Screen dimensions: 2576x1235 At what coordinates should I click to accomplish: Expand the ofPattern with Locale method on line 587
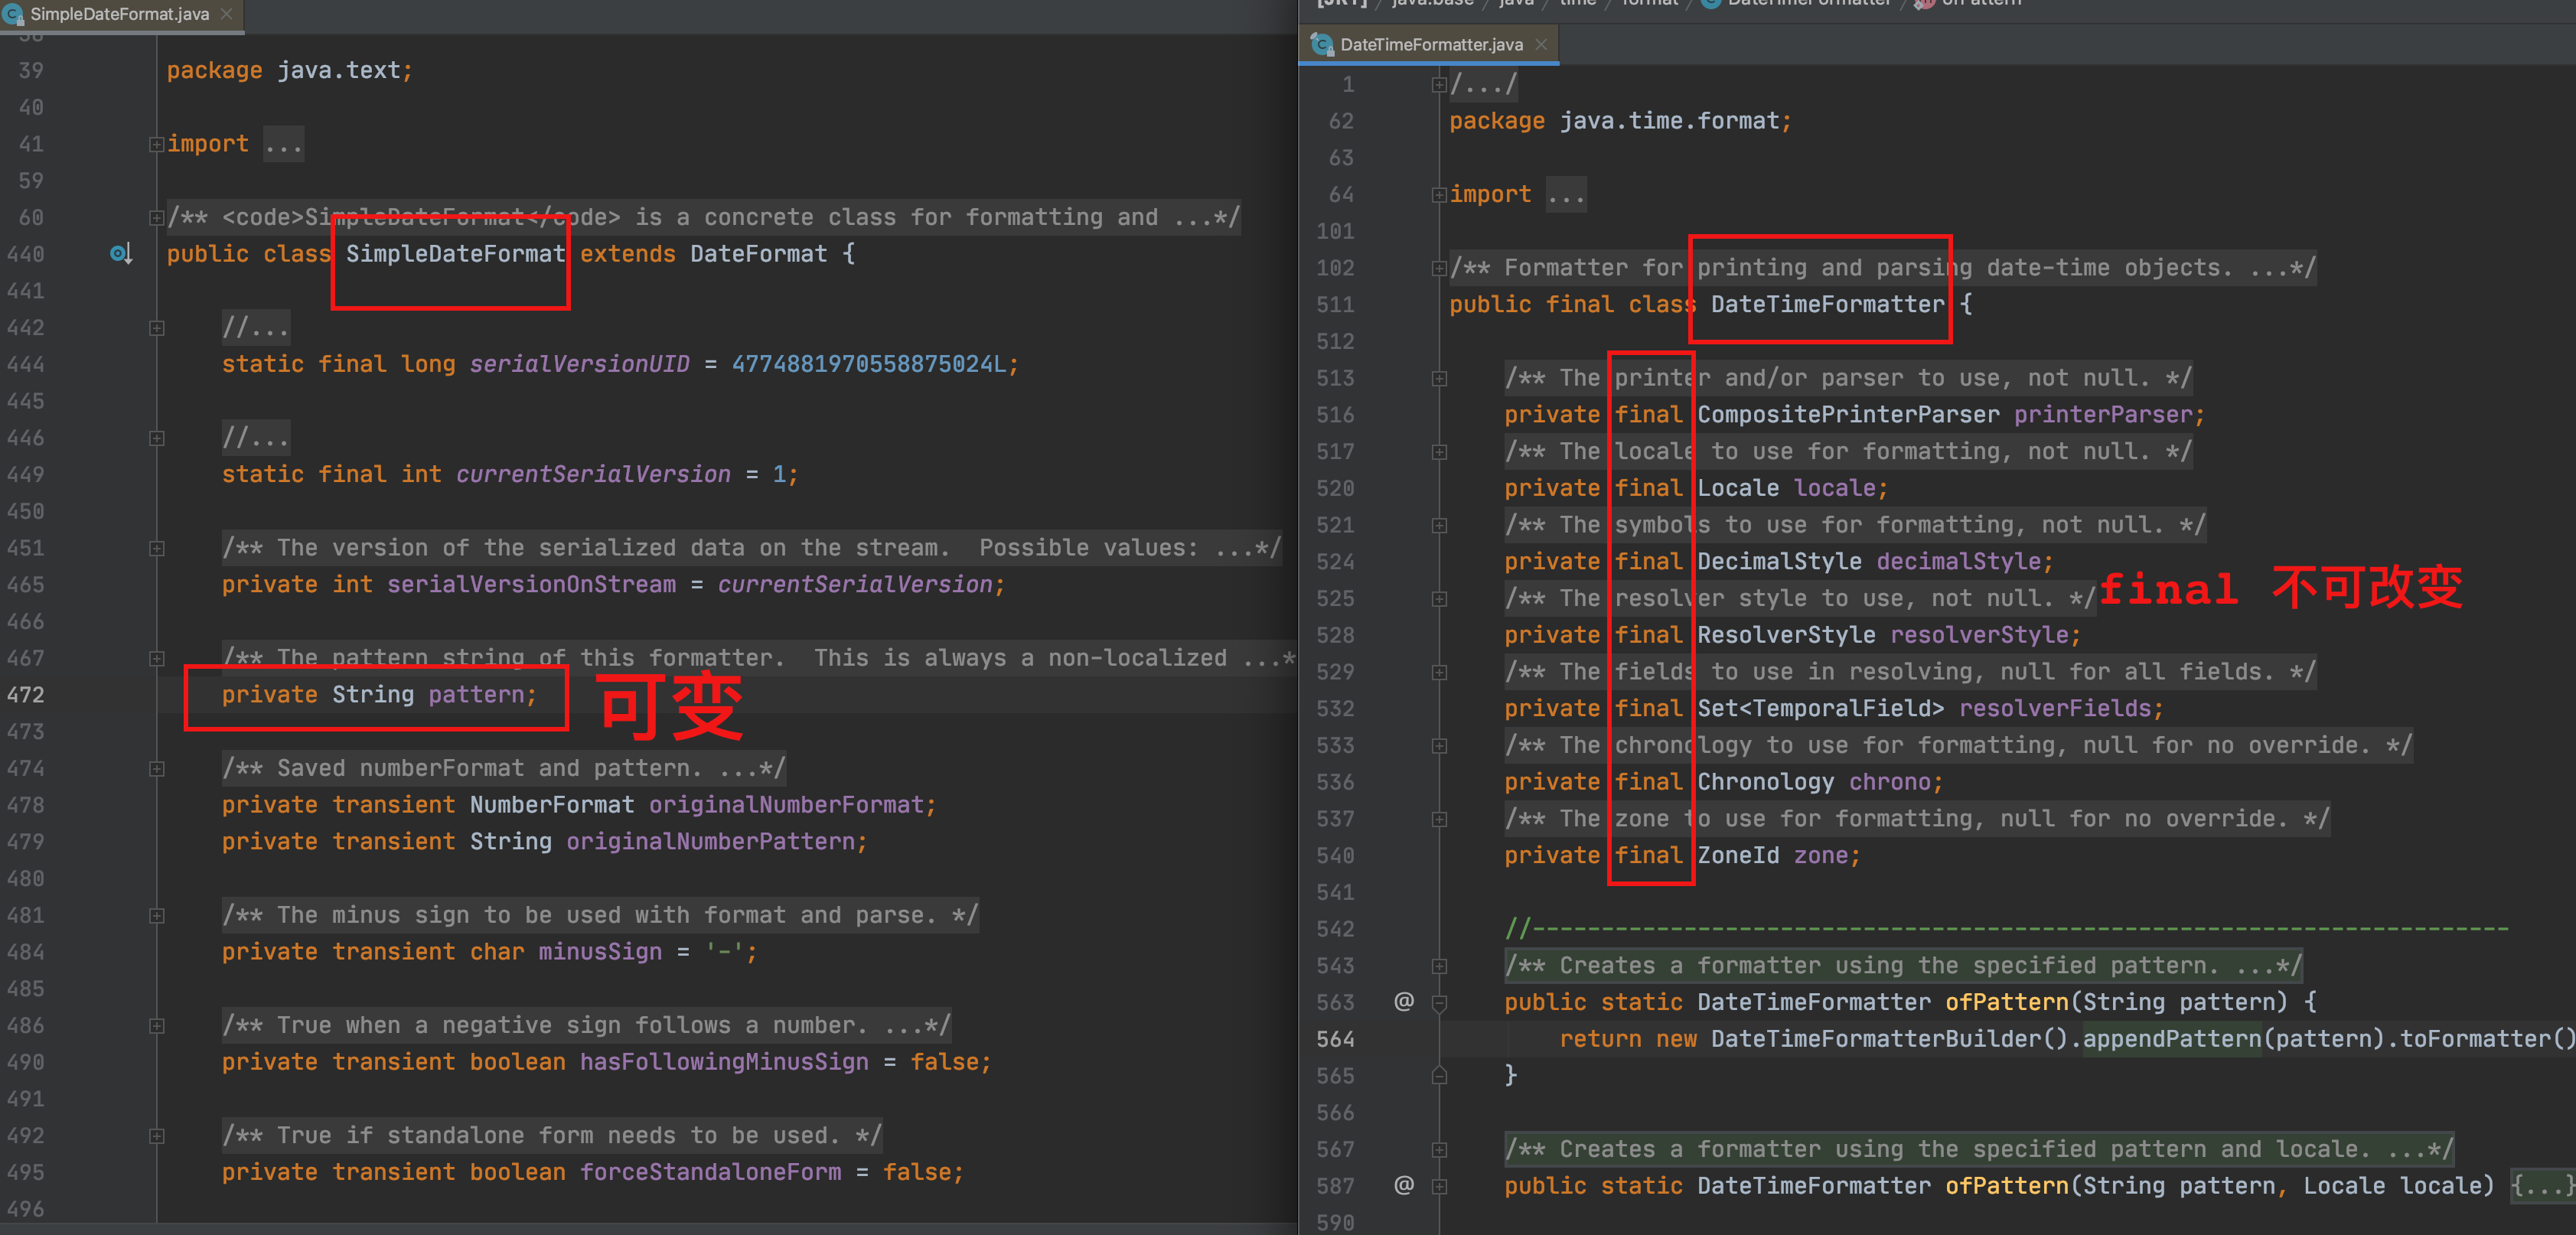[1439, 1186]
